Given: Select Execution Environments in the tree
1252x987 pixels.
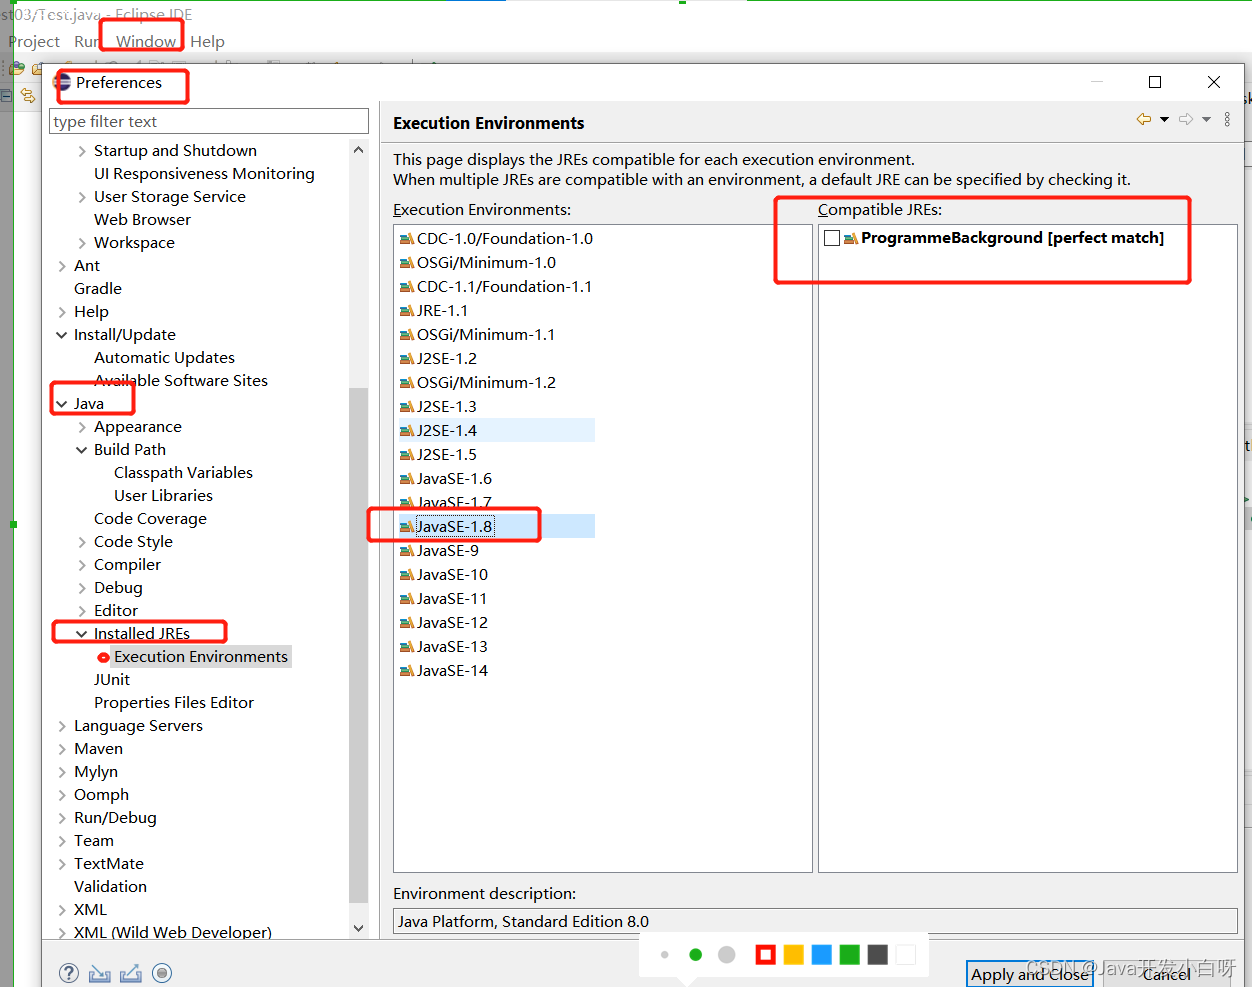Looking at the screenshot, I should click(x=201, y=657).
